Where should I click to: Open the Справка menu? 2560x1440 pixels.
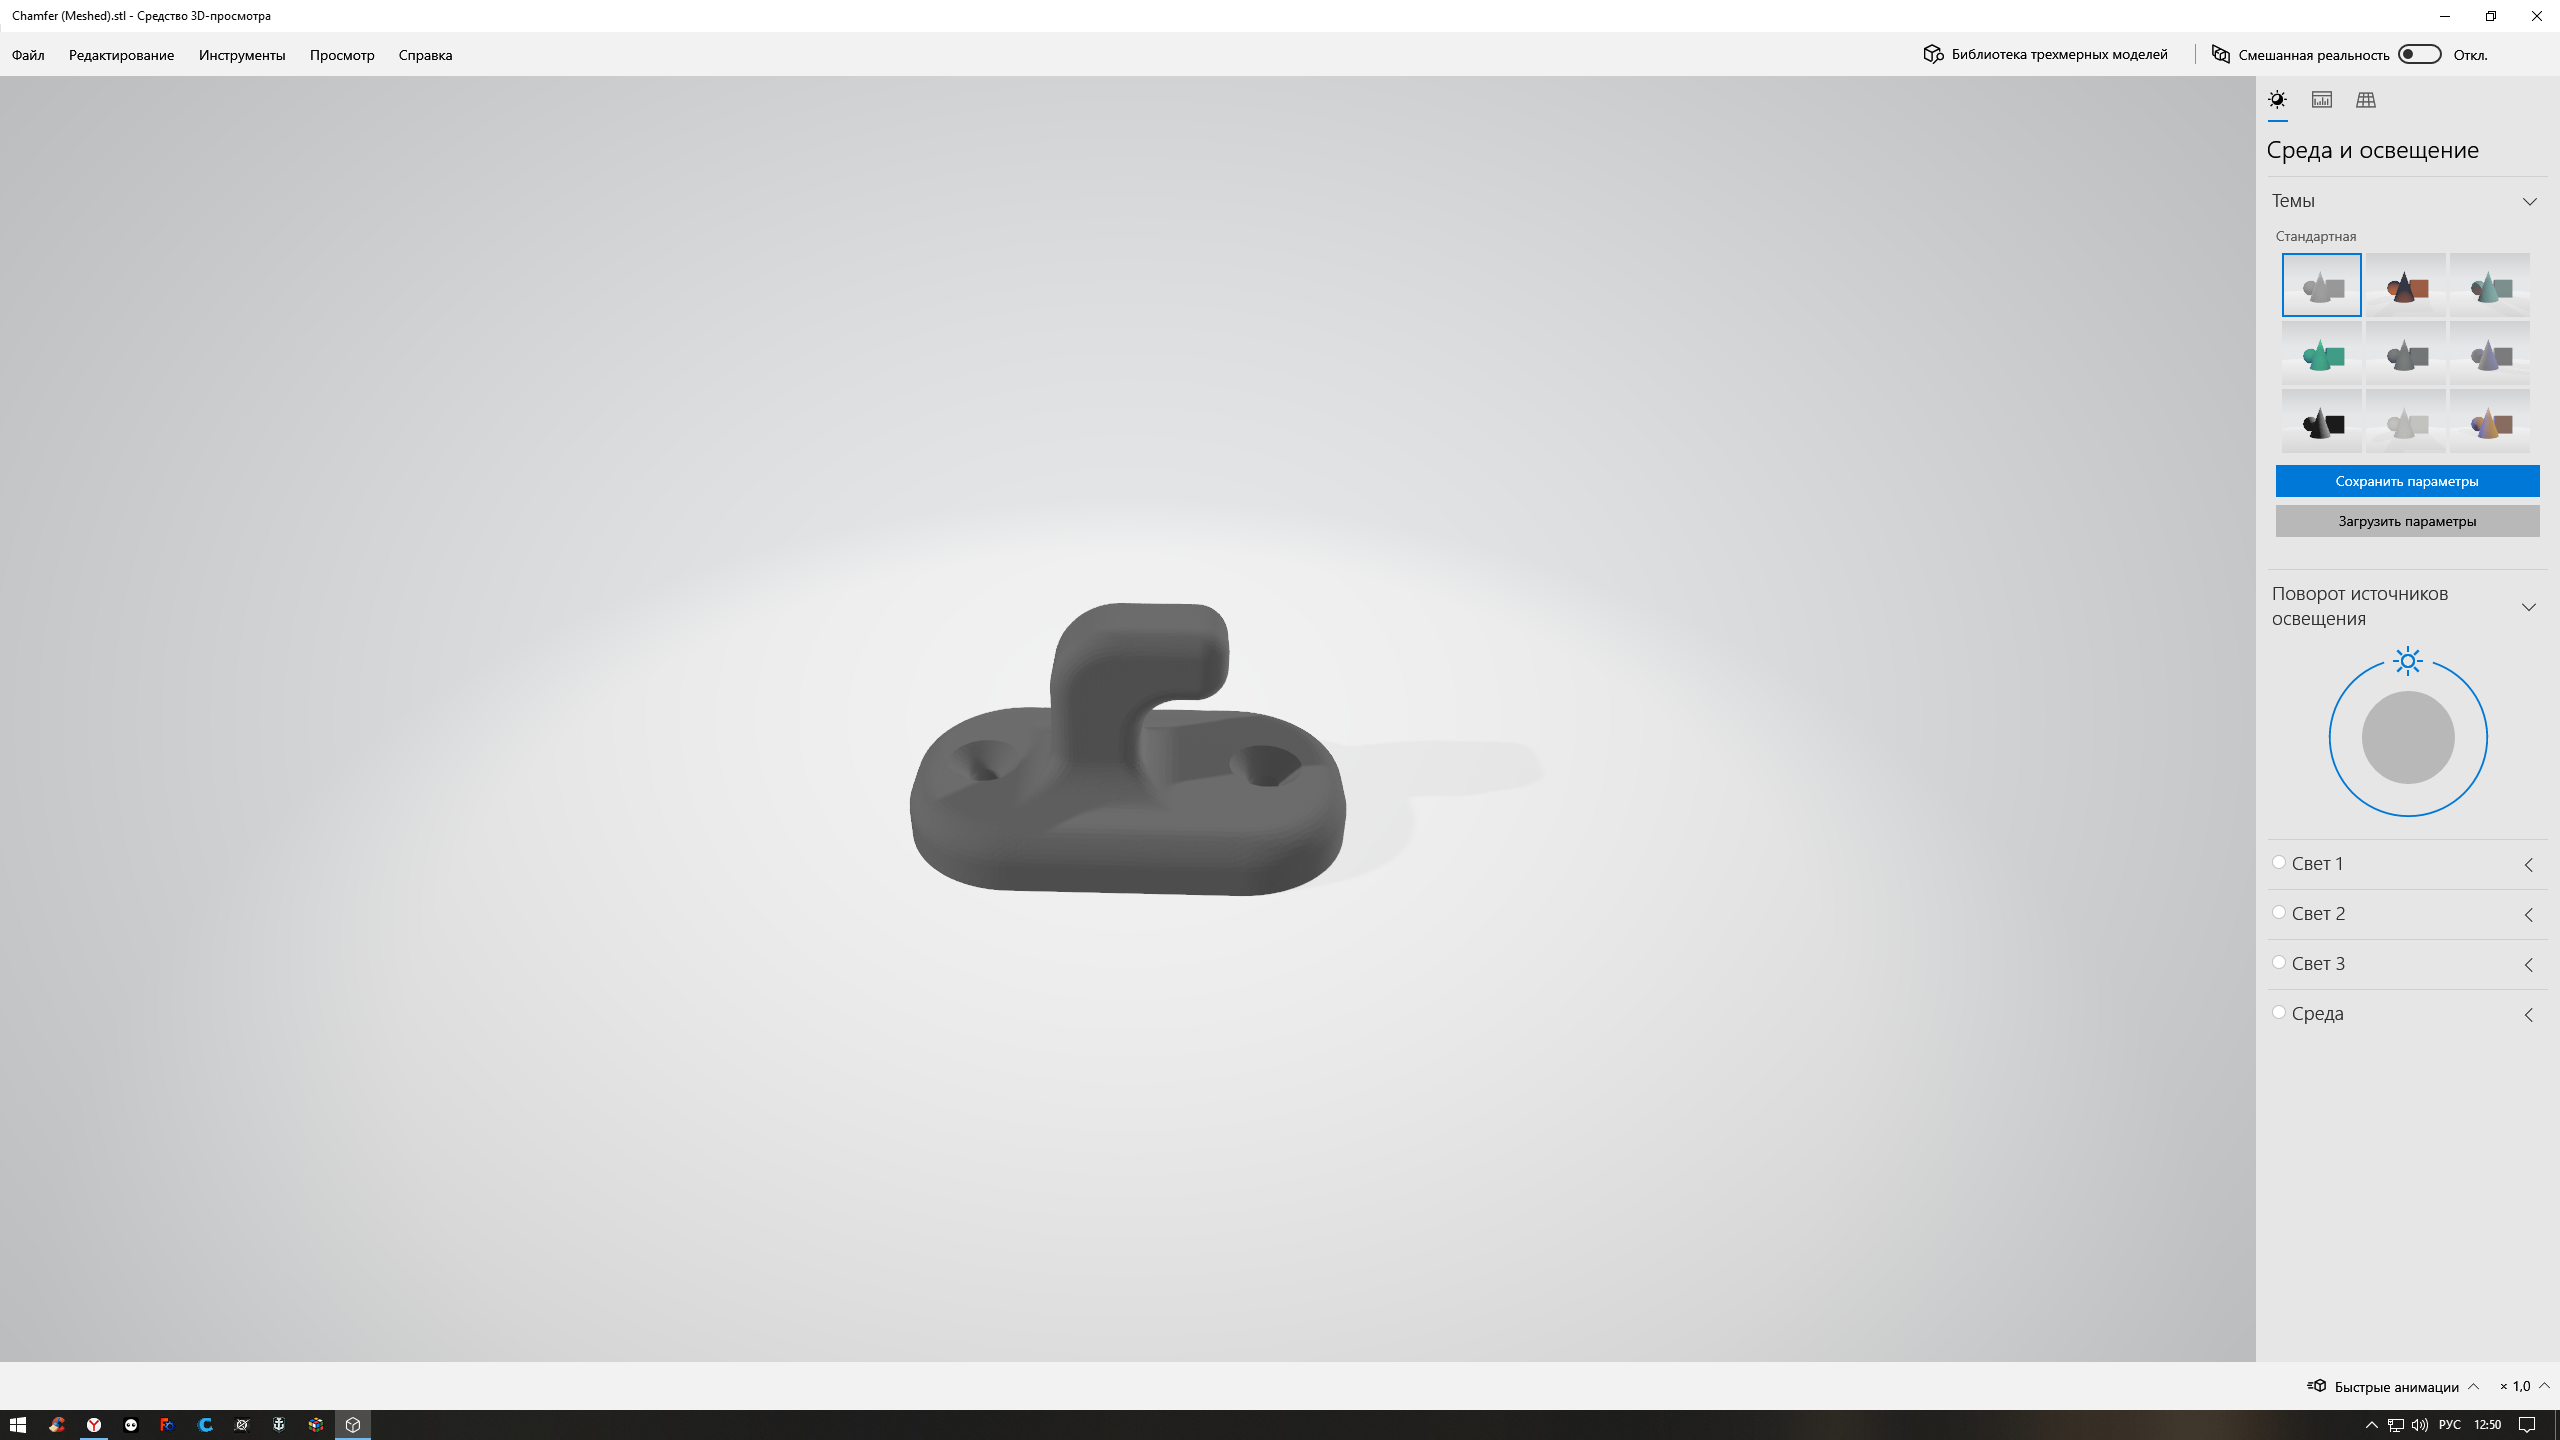point(425,55)
